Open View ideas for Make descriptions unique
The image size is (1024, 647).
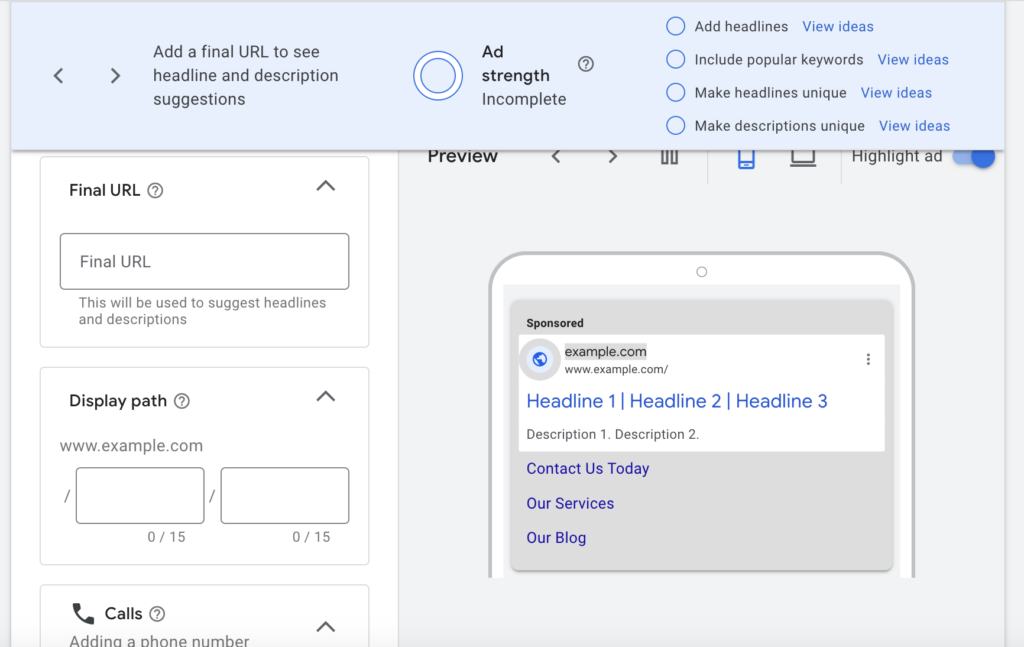point(914,126)
